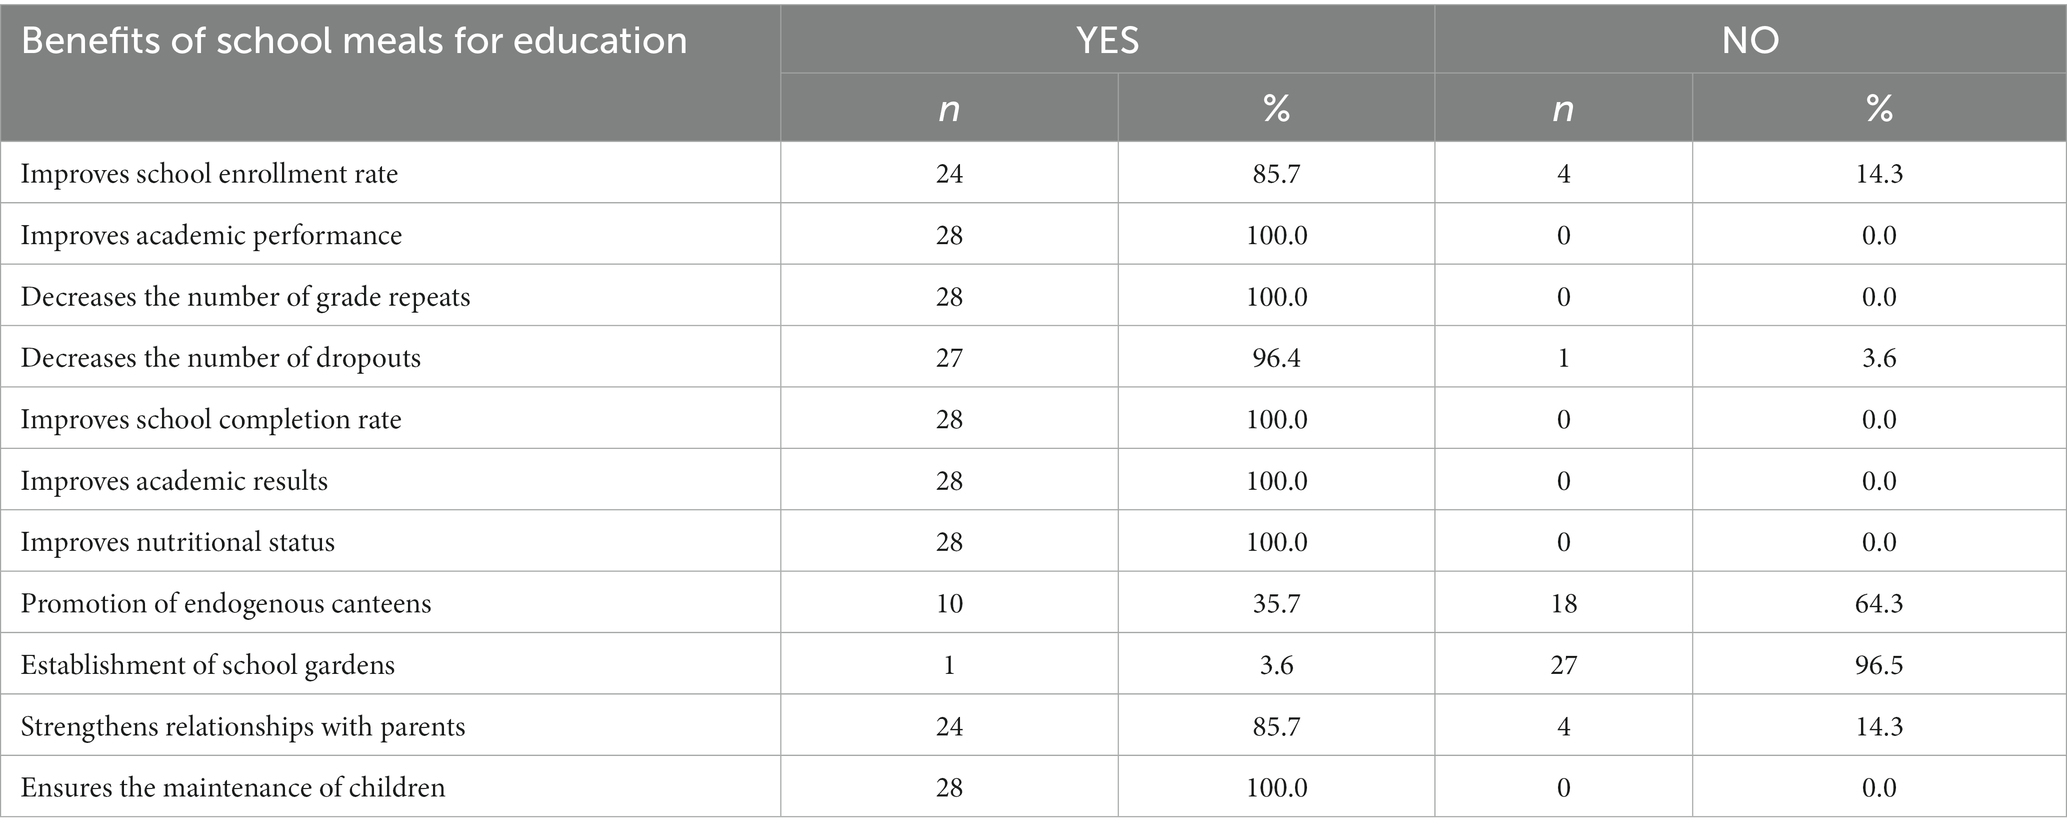Select the 96.5 percentage cell
This screenshot has height=835, width=2067.
click(1879, 665)
